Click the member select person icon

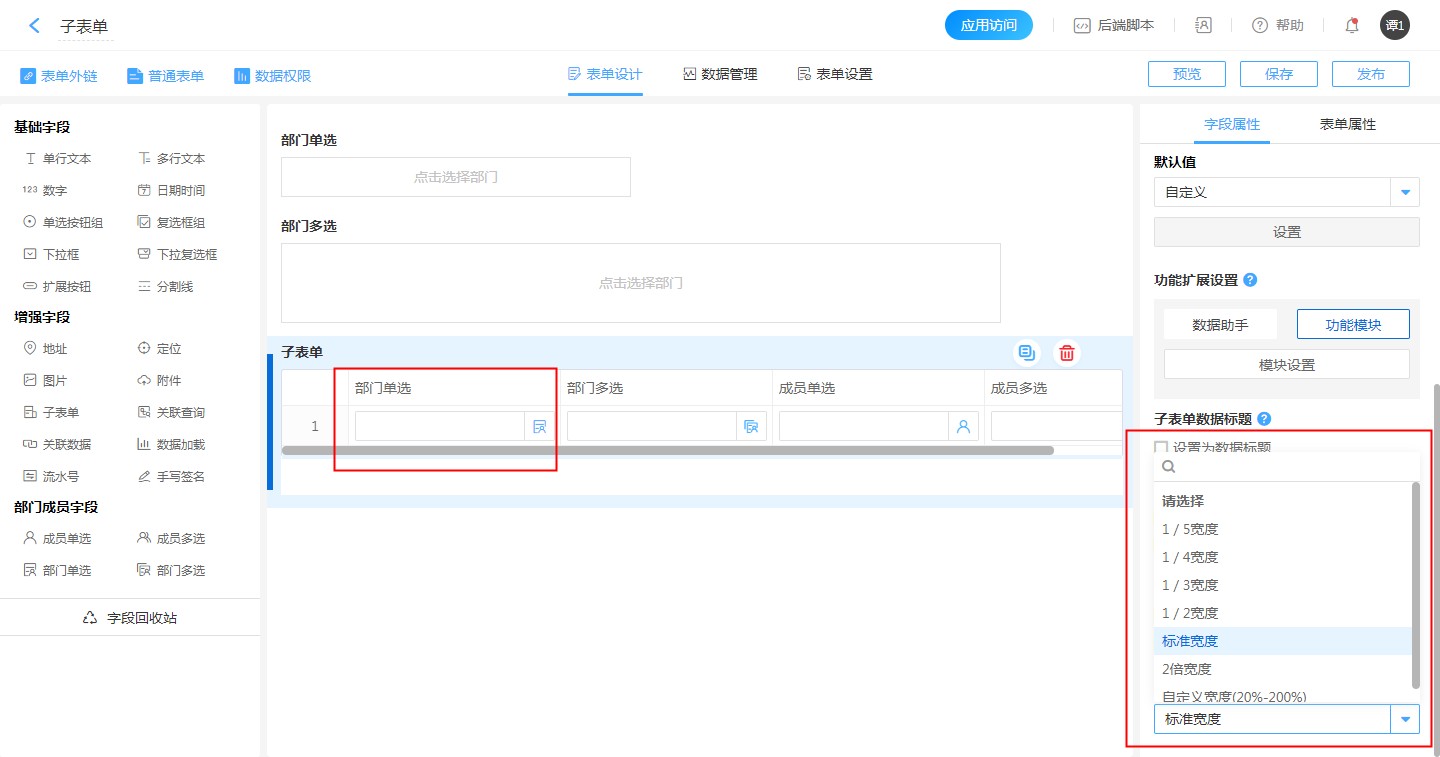(963, 427)
